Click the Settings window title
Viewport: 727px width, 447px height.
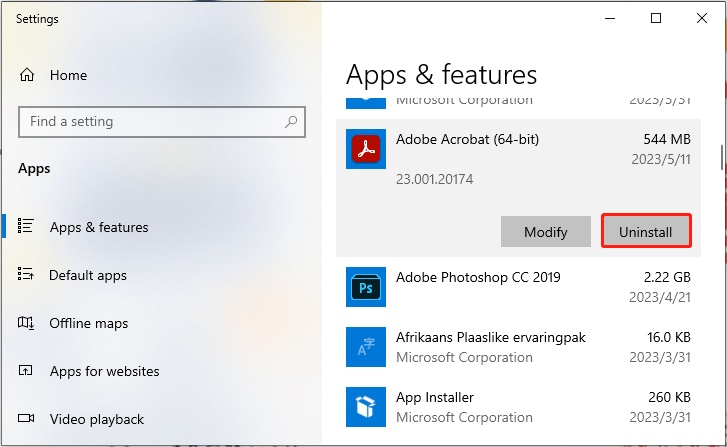point(37,19)
